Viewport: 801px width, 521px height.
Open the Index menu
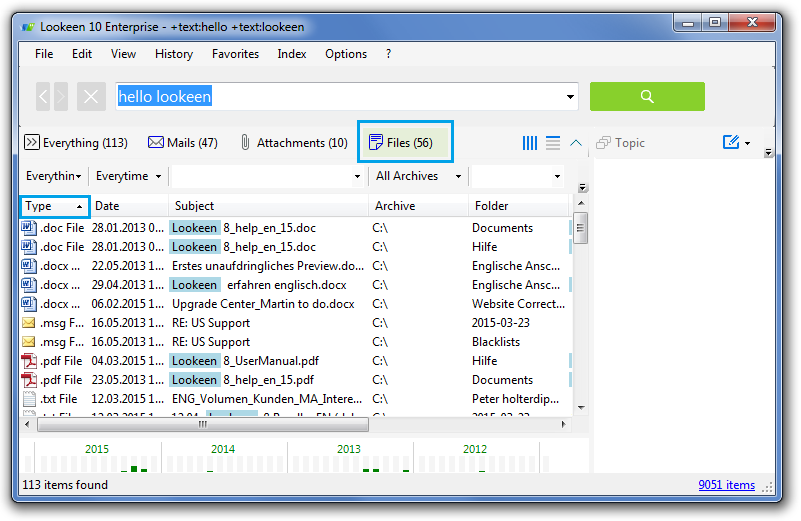click(292, 54)
